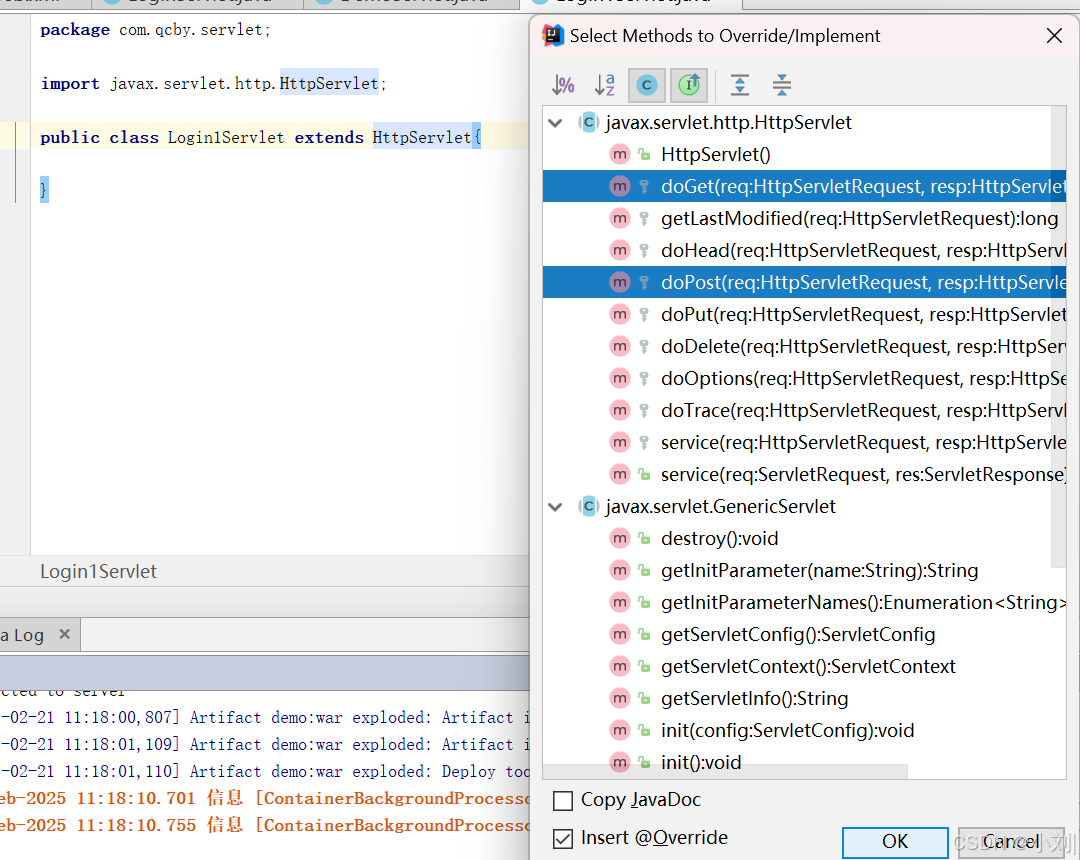Screen dimensions: 1080x860
Task: Click package com.qcby.servlet line
Action: (156, 30)
